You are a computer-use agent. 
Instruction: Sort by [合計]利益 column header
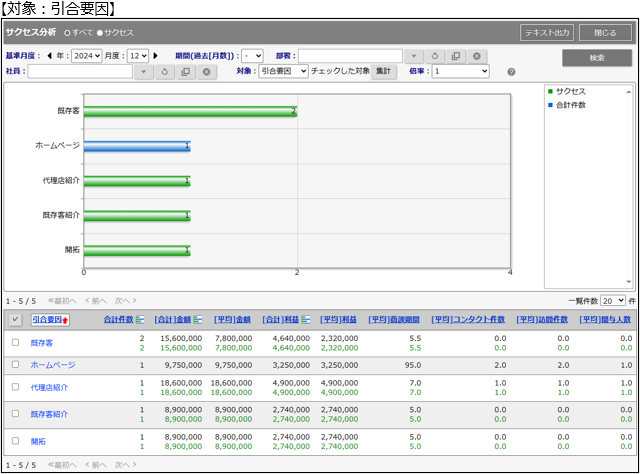(281, 320)
